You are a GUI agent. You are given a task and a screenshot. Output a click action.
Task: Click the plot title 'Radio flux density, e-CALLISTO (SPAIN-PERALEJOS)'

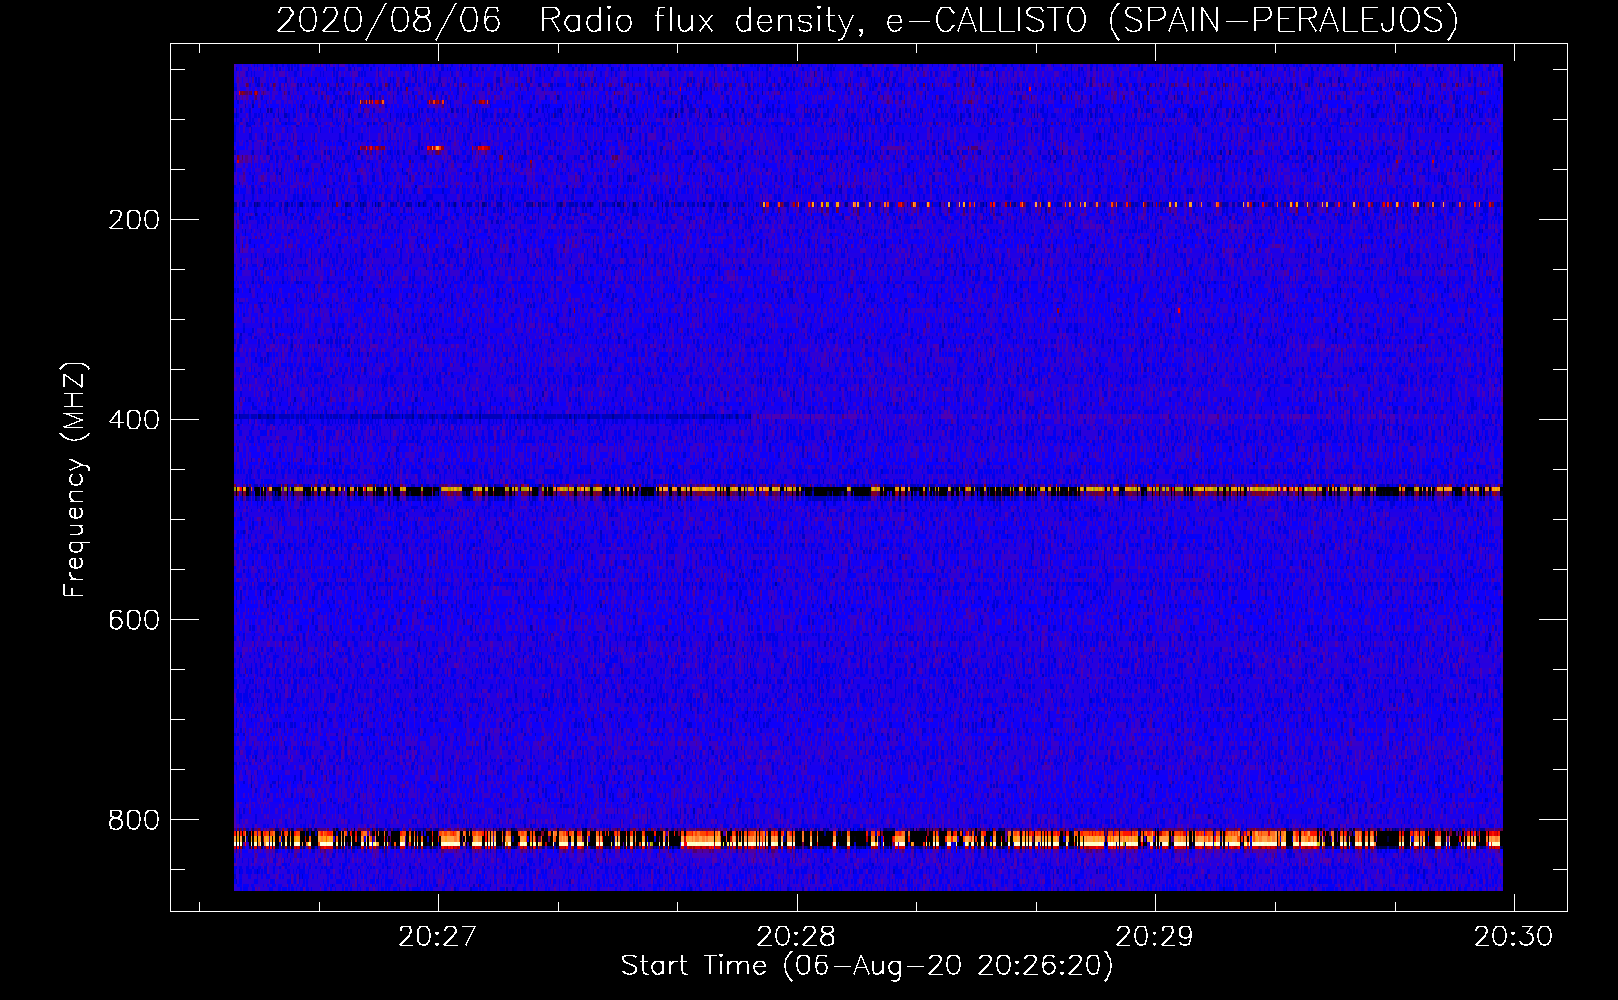(x=999, y=20)
